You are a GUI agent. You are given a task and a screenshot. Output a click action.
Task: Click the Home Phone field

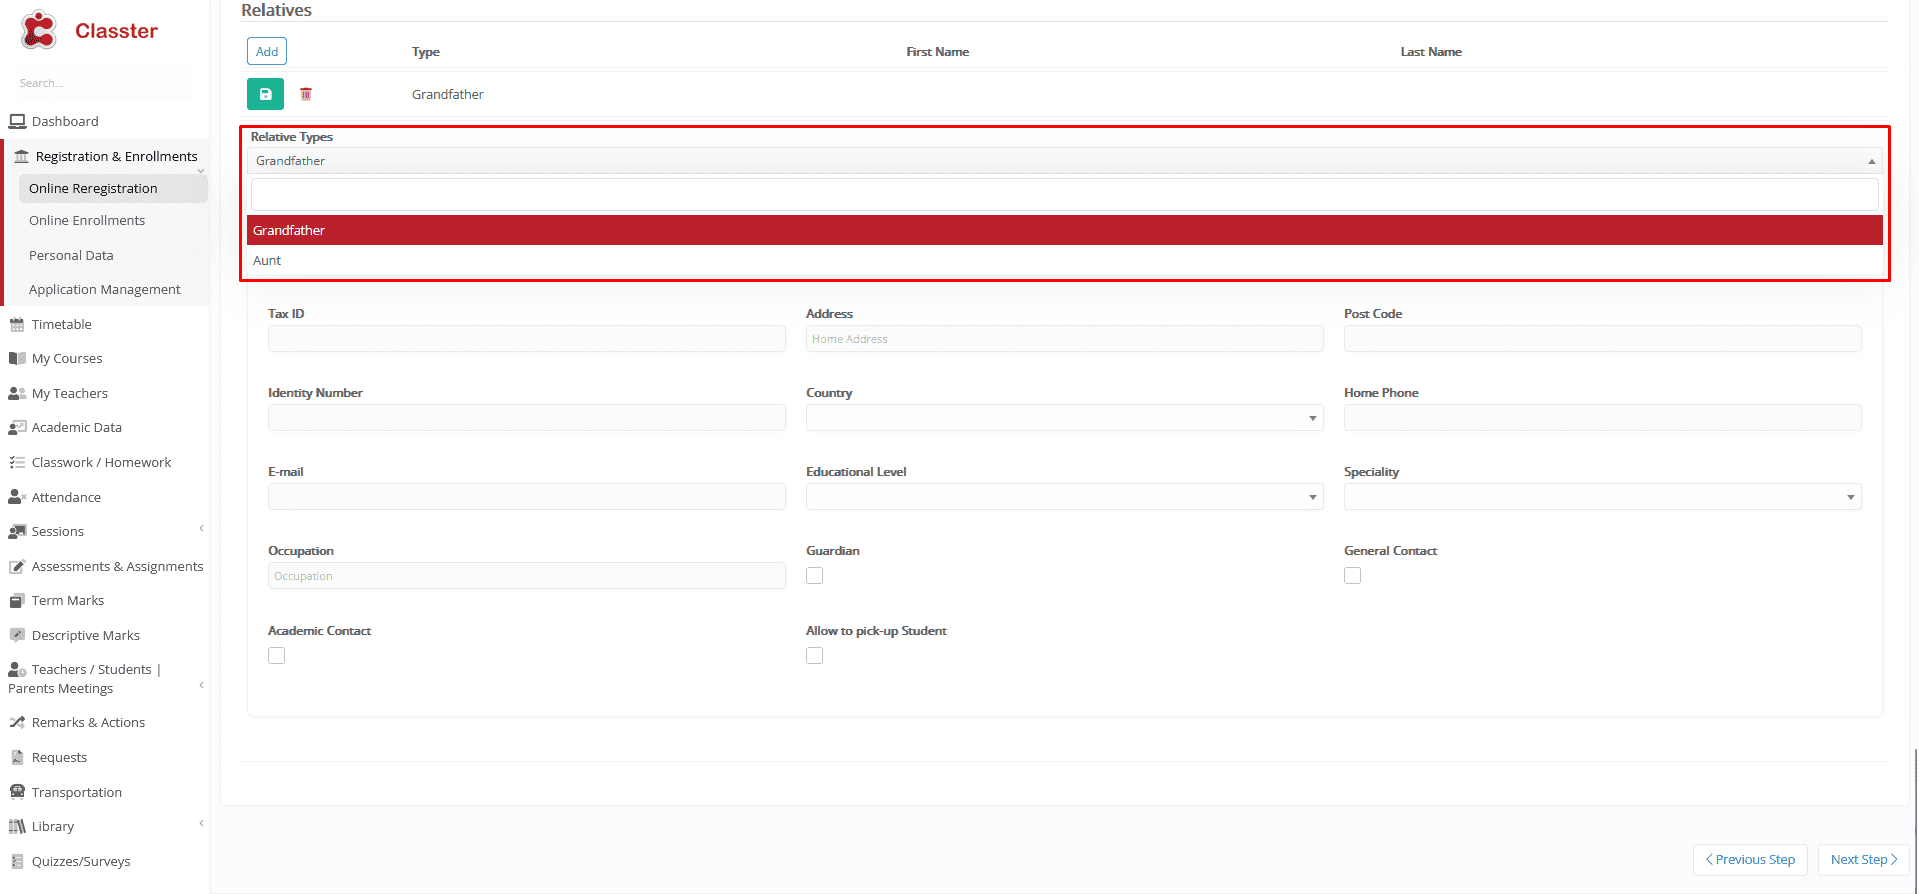pyautogui.click(x=1603, y=418)
